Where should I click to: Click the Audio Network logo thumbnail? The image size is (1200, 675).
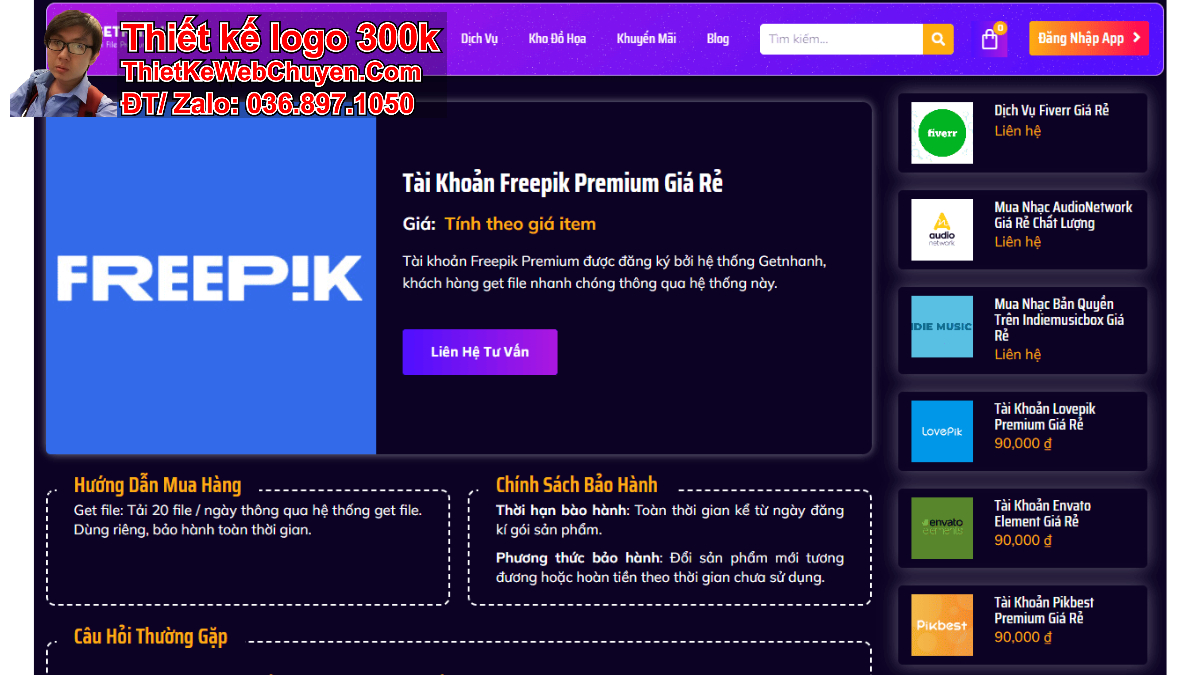942,230
